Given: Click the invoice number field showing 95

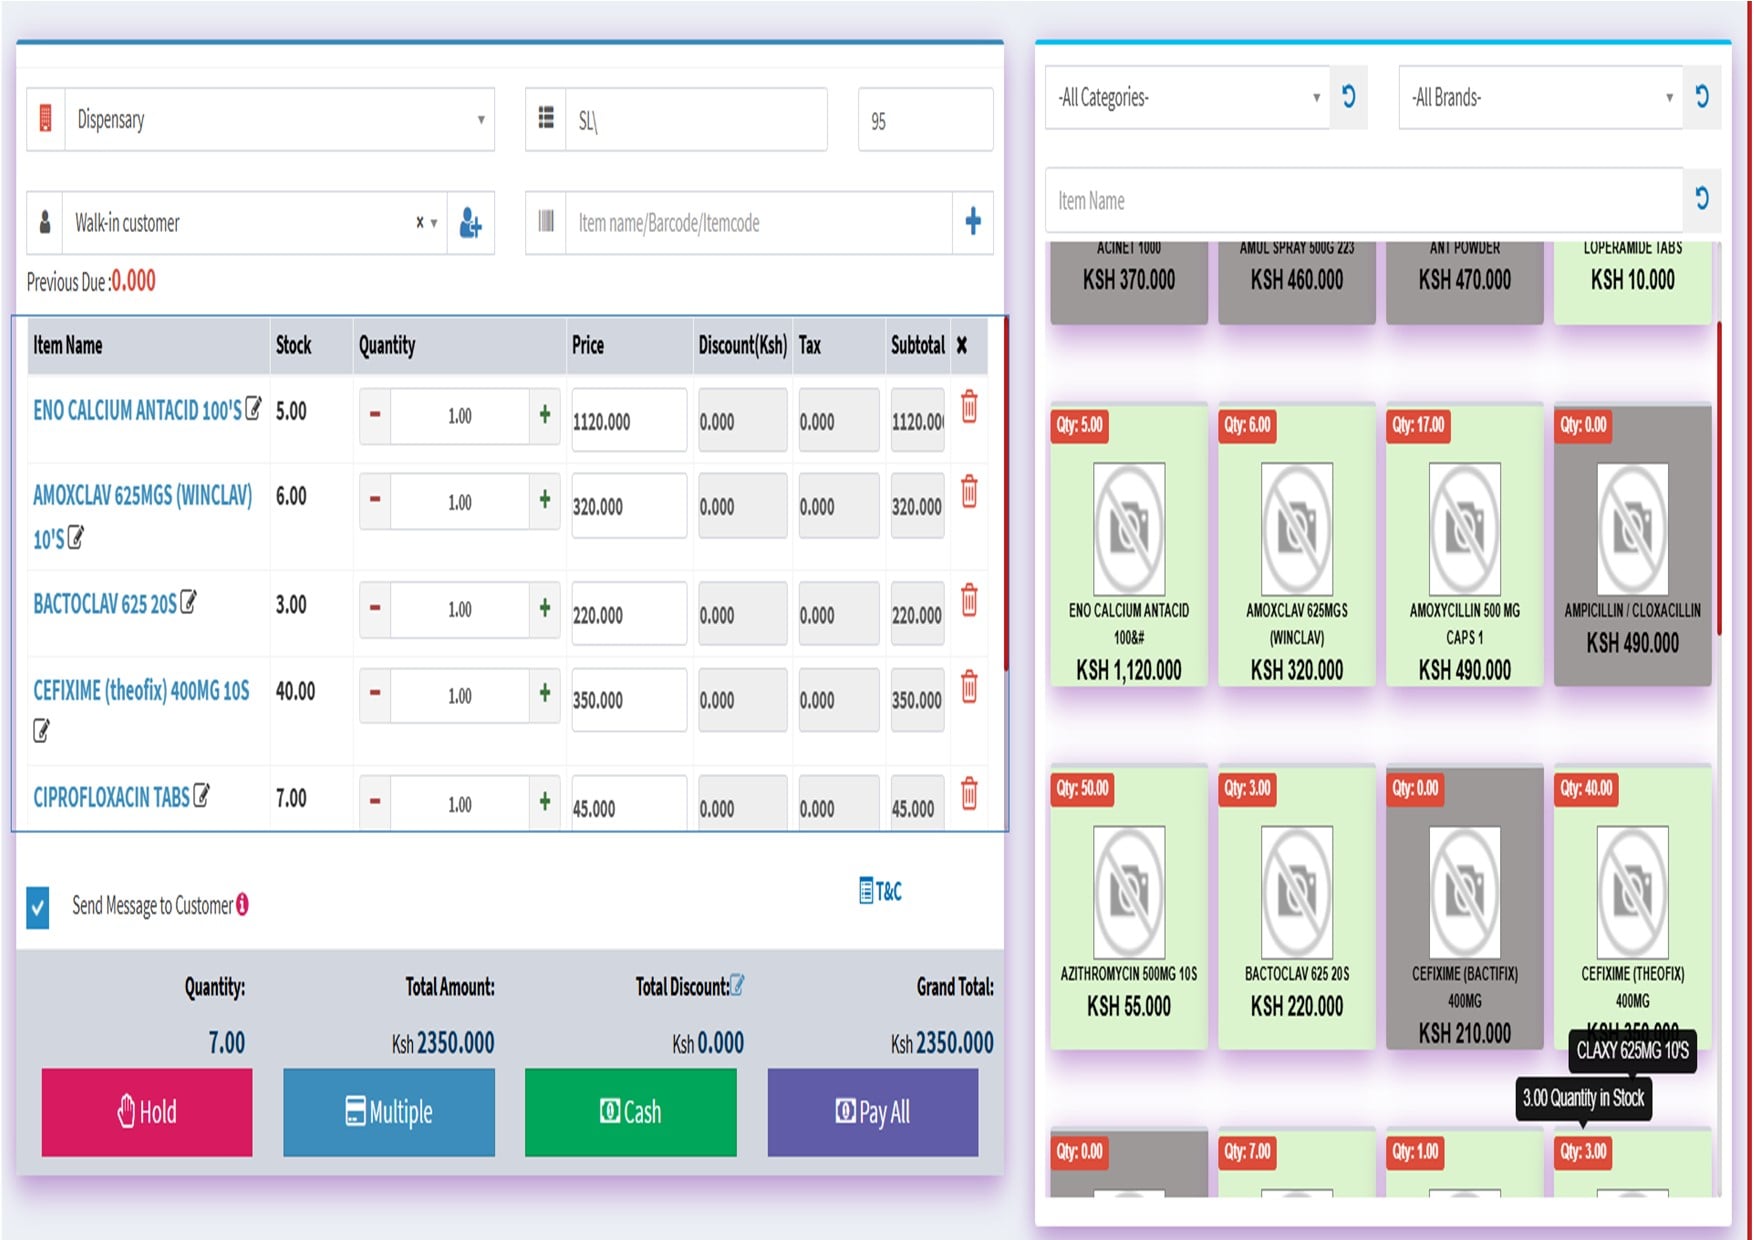Looking at the screenshot, I should pos(925,120).
